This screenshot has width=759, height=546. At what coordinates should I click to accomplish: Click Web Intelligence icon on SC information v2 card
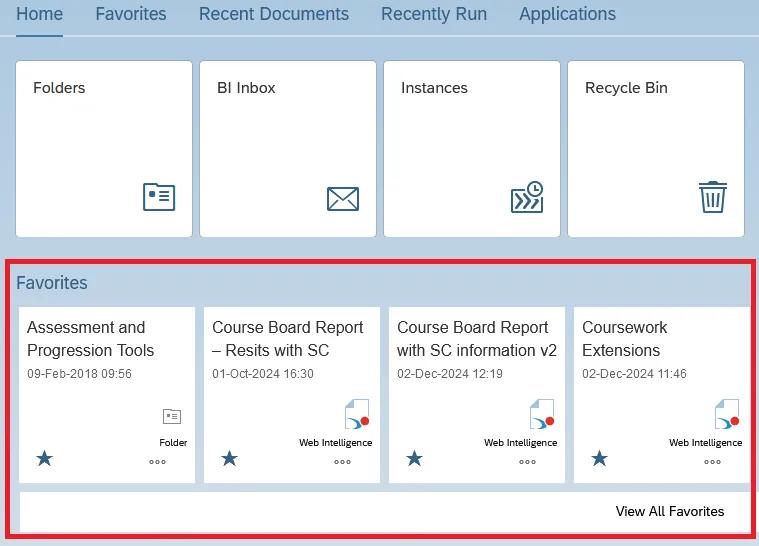pyautogui.click(x=542, y=414)
